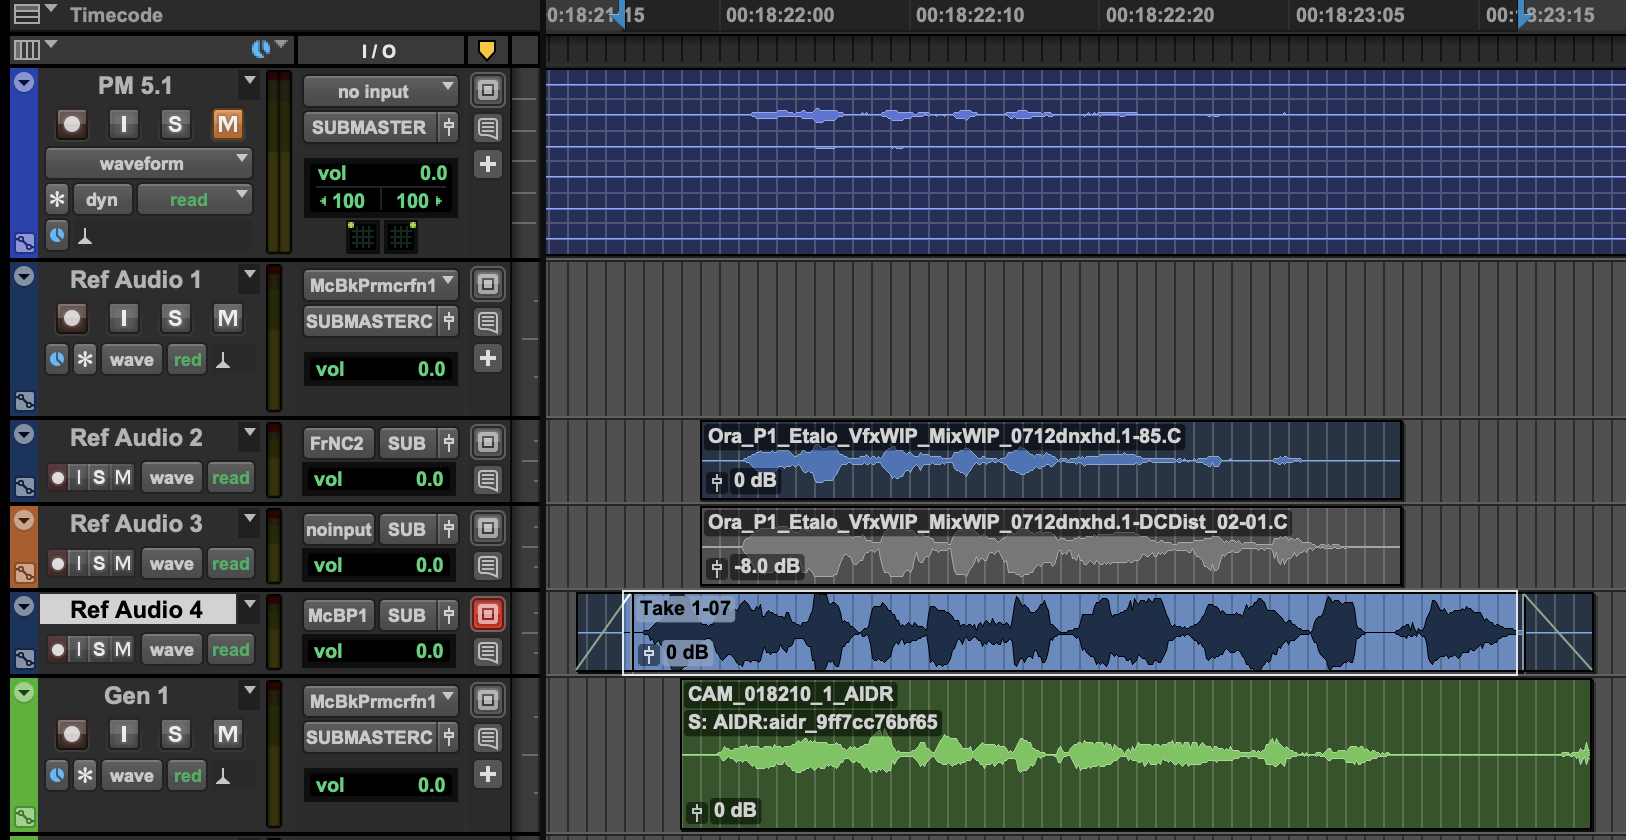Mute the Ref Audio 1 track

(x=228, y=318)
